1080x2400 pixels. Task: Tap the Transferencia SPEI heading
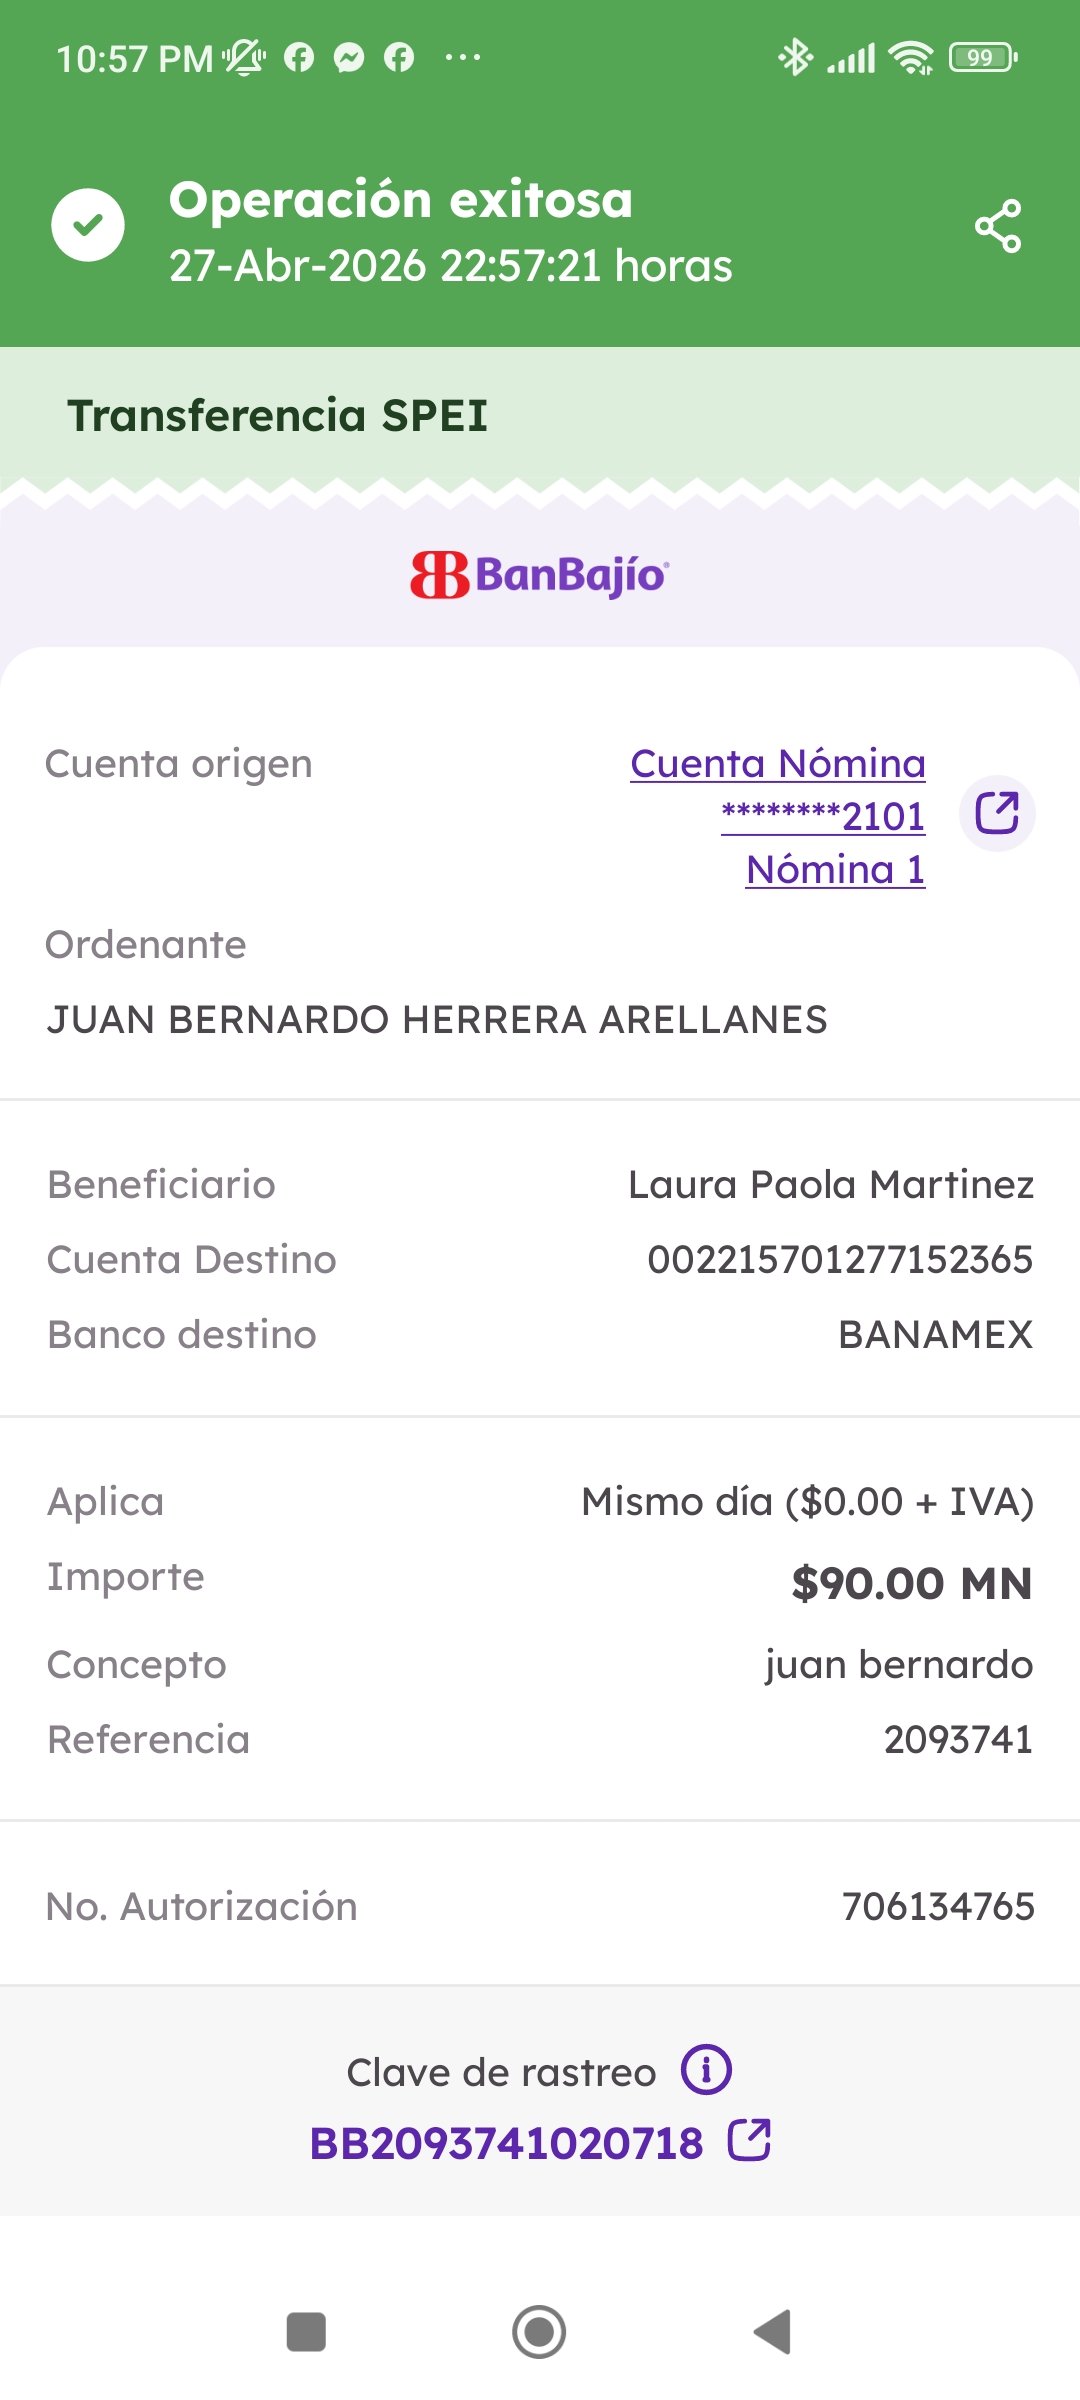click(x=278, y=415)
